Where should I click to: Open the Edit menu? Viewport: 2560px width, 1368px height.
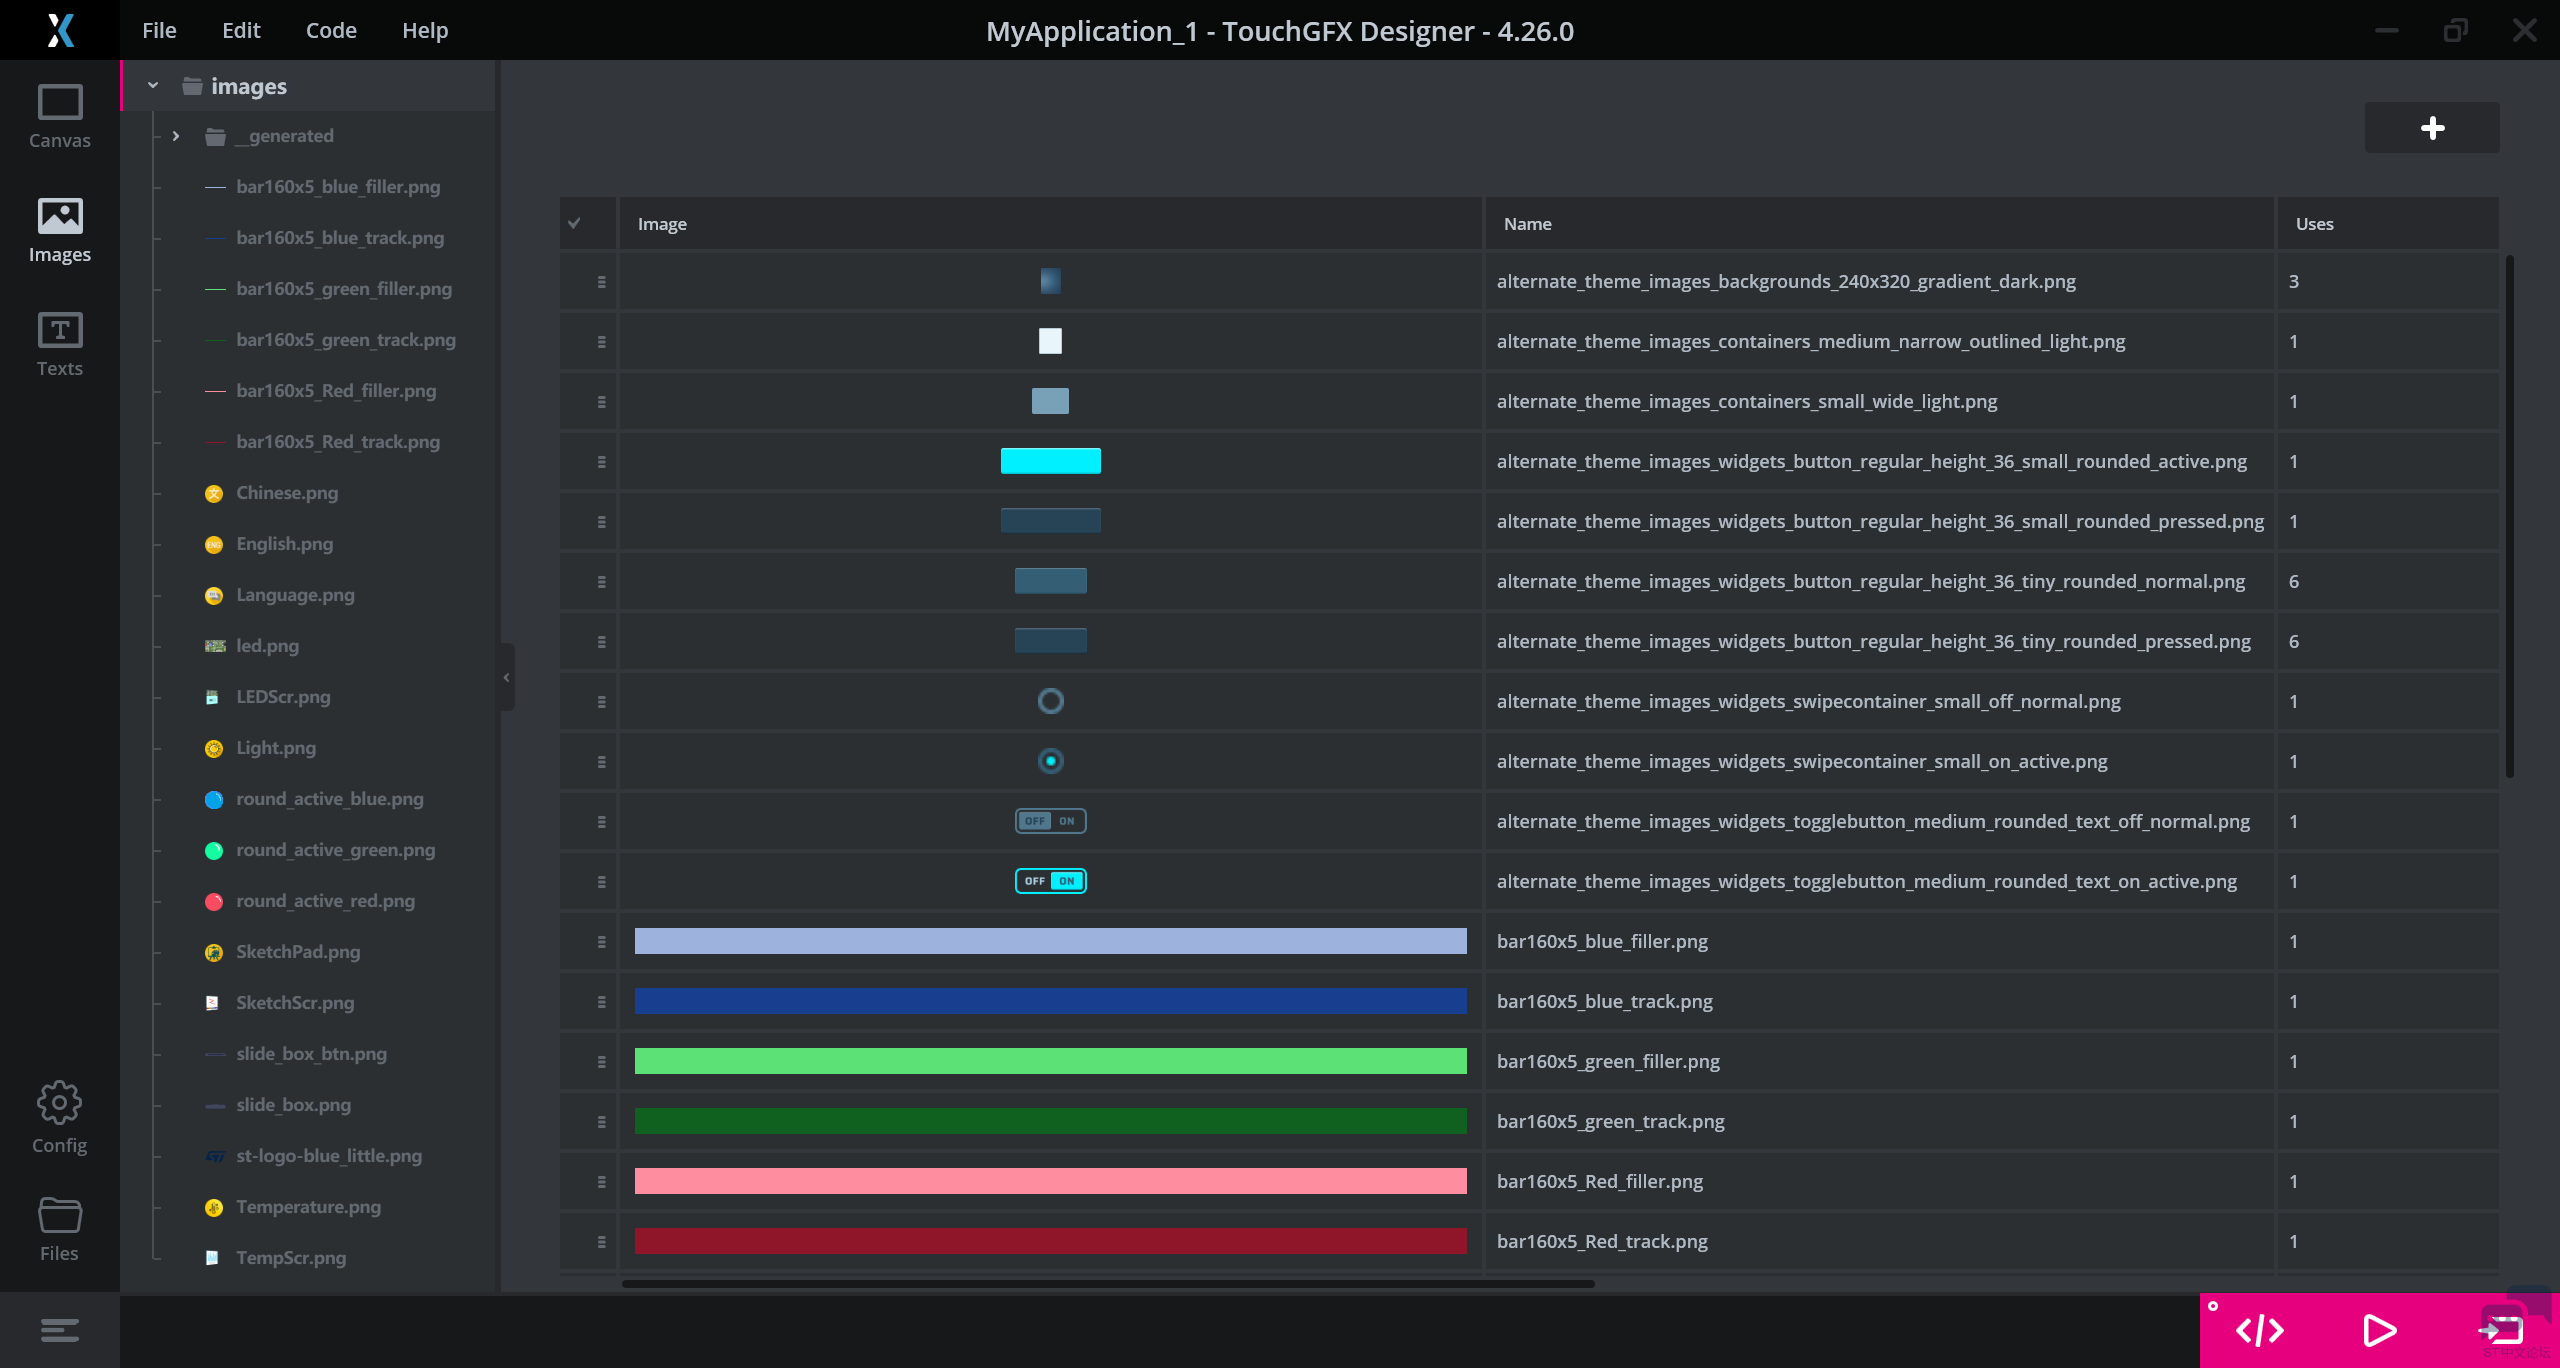(x=241, y=30)
